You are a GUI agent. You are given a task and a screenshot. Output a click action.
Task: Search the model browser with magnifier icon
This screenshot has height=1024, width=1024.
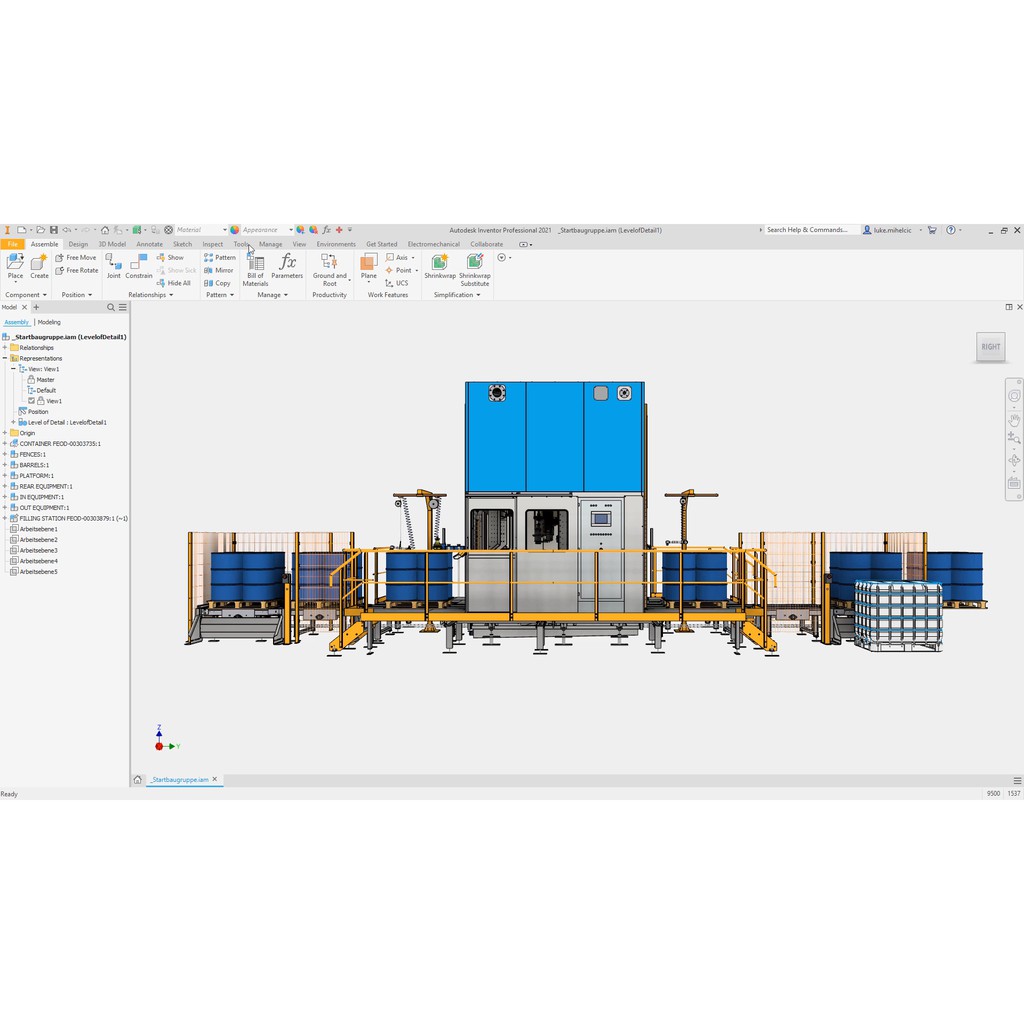111,308
